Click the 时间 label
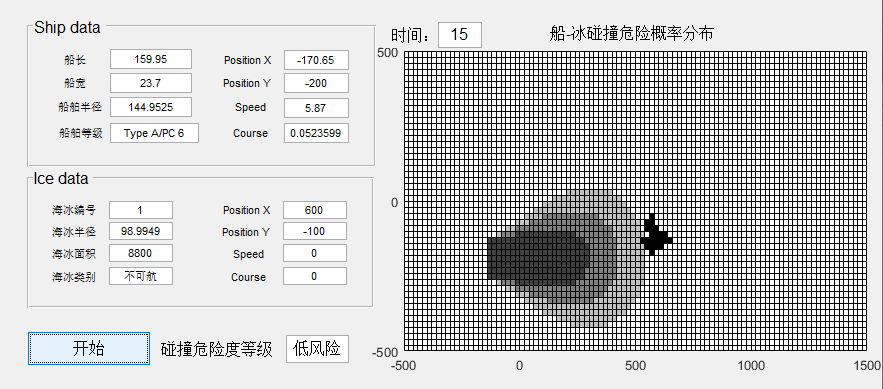883x389 pixels. pos(412,35)
